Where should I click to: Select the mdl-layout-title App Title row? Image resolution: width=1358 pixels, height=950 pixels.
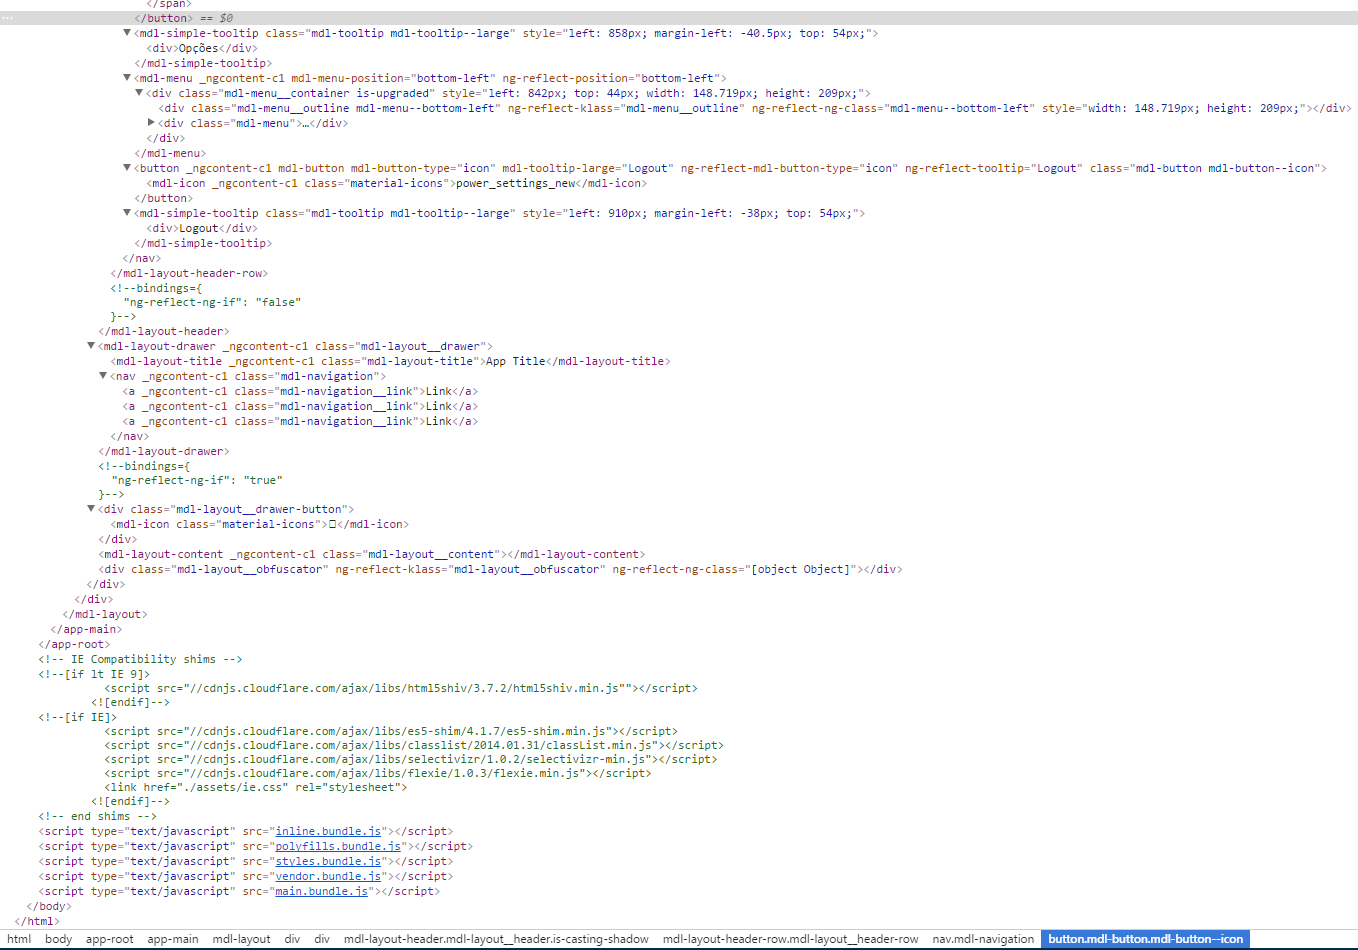click(390, 361)
